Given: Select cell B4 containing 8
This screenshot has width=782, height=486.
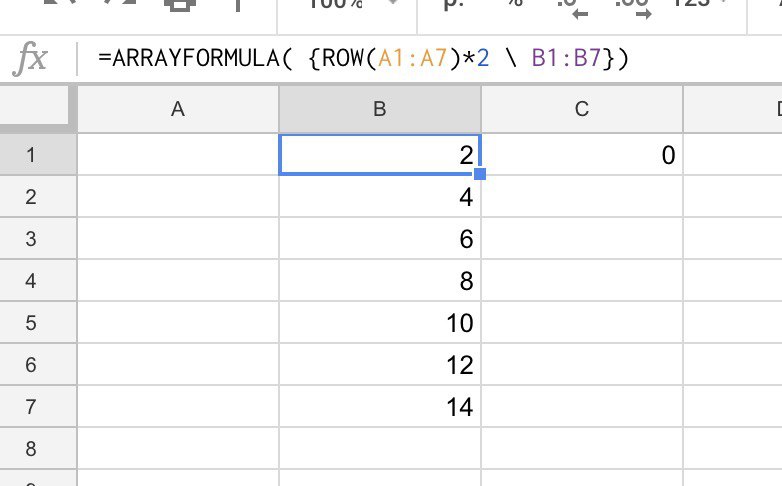Looking at the screenshot, I should pyautogui.click(x=380, y=280).
